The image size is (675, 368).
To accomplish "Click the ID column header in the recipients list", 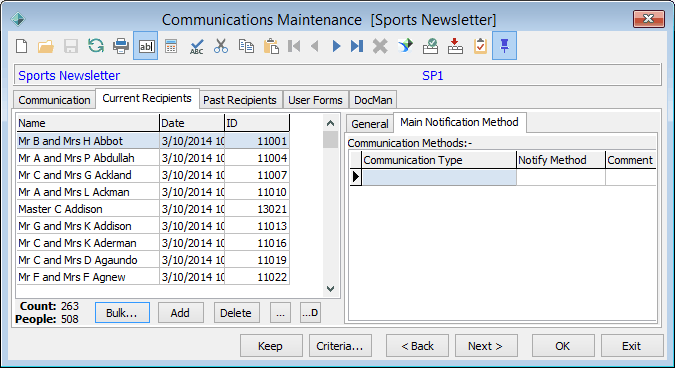I will [257, 123].
